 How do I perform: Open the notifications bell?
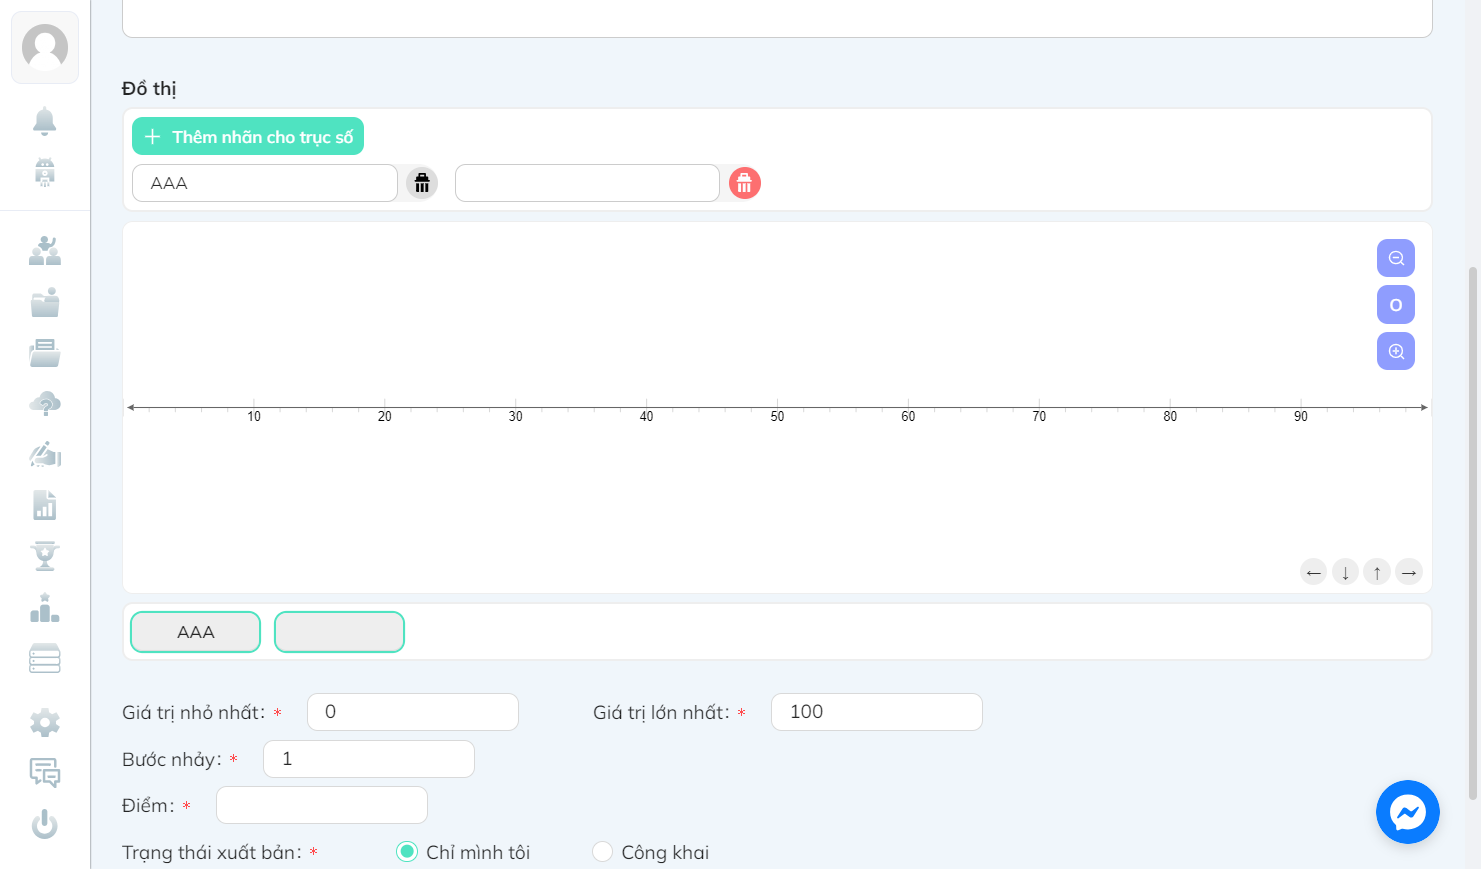[45, 121]
